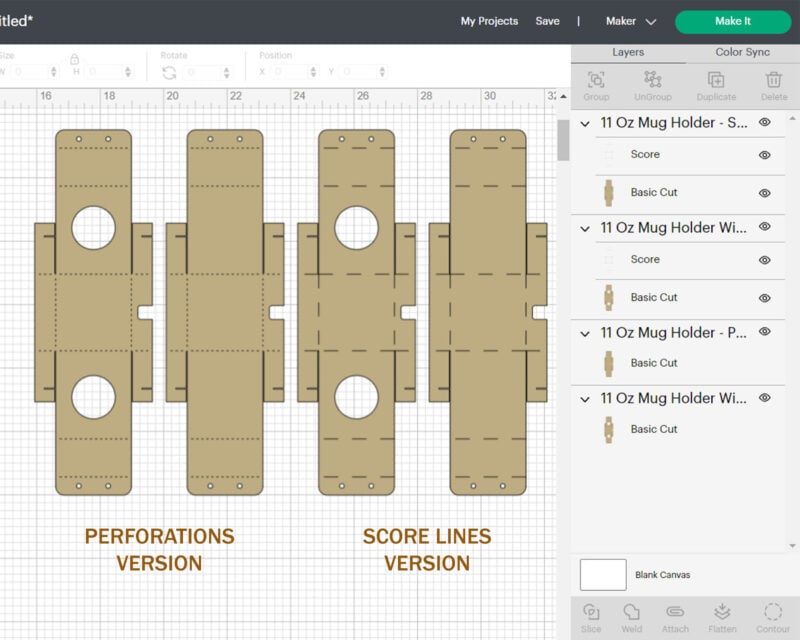
Task: Hide the last Basic Cut layer
Action: pos(765,429)
